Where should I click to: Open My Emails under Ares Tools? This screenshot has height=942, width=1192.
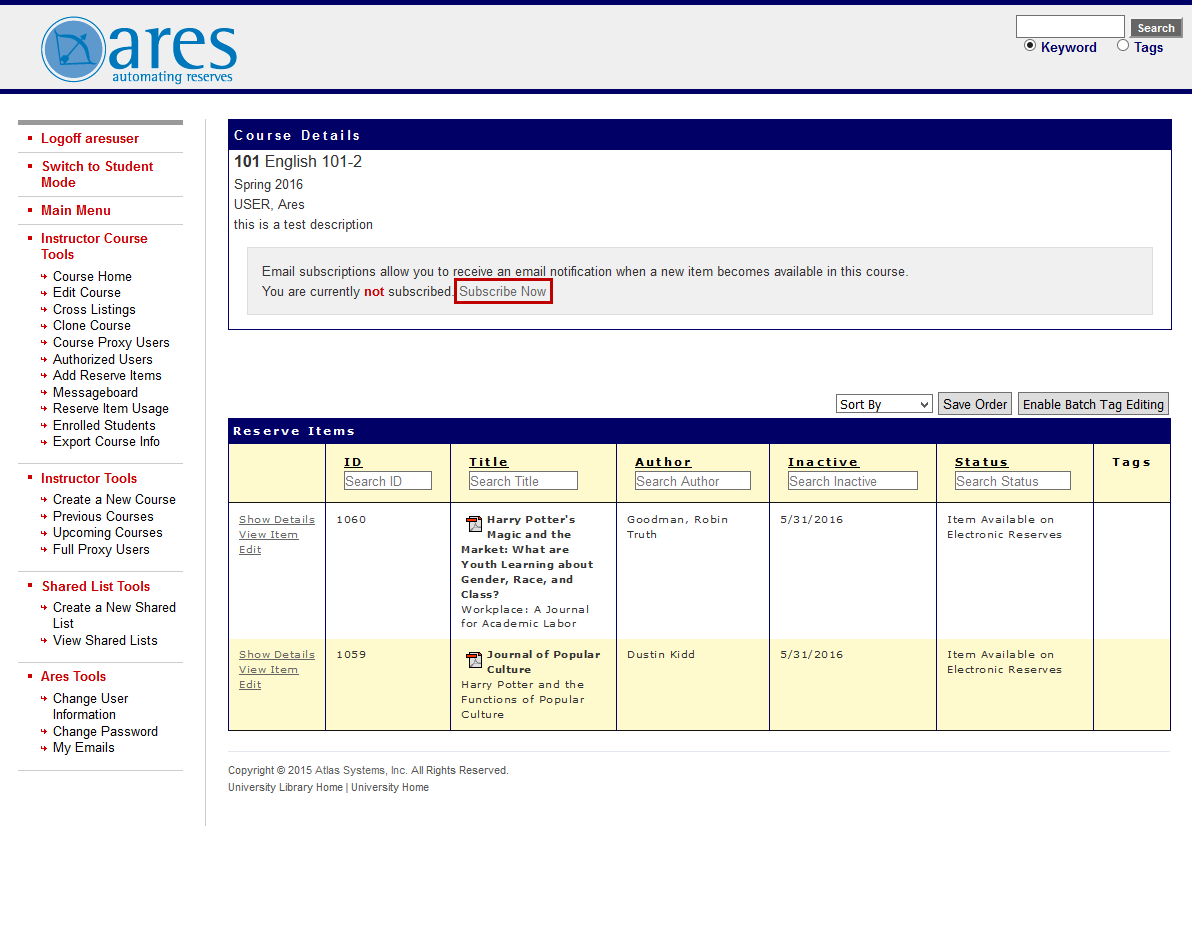[x=83, y=747]
